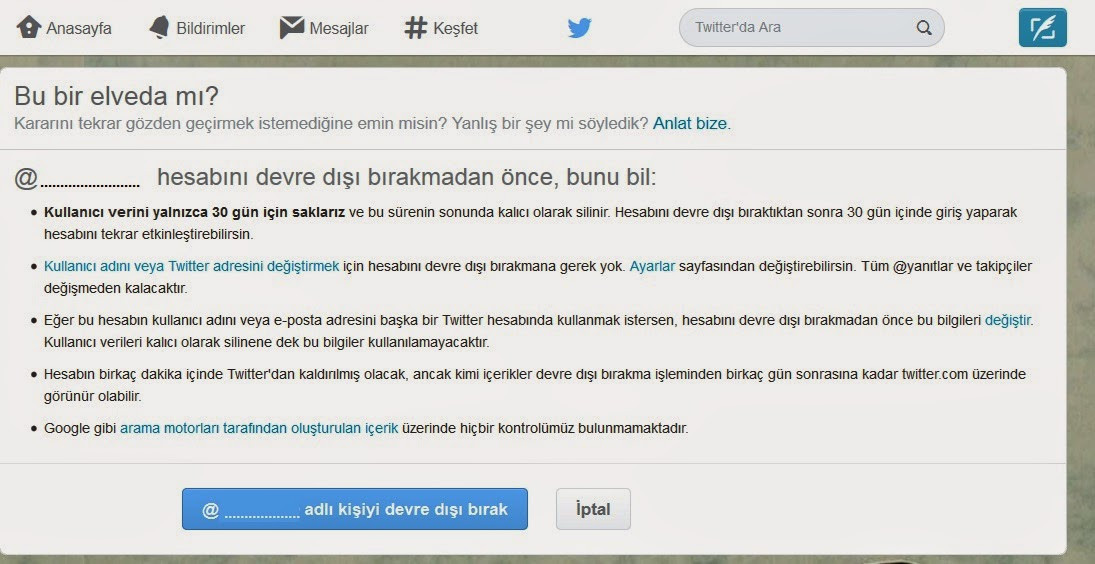Image resolution: width=1095 pixels, height=564 pixels.
Task: Click the text görünür olabilir
Action: (92, 396)
